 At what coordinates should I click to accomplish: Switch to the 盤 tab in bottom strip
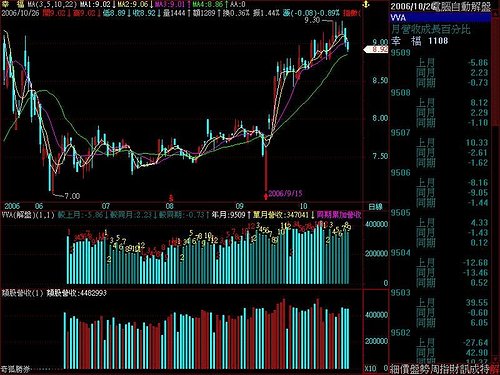(415, 369)
